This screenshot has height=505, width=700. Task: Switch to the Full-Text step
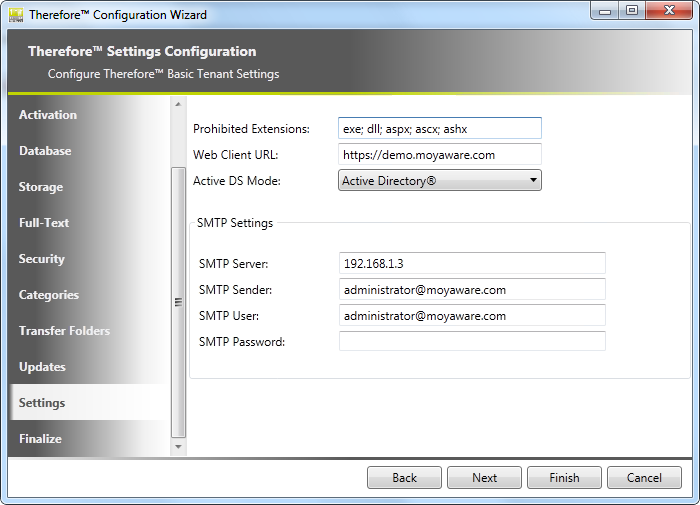click(44, 223)
